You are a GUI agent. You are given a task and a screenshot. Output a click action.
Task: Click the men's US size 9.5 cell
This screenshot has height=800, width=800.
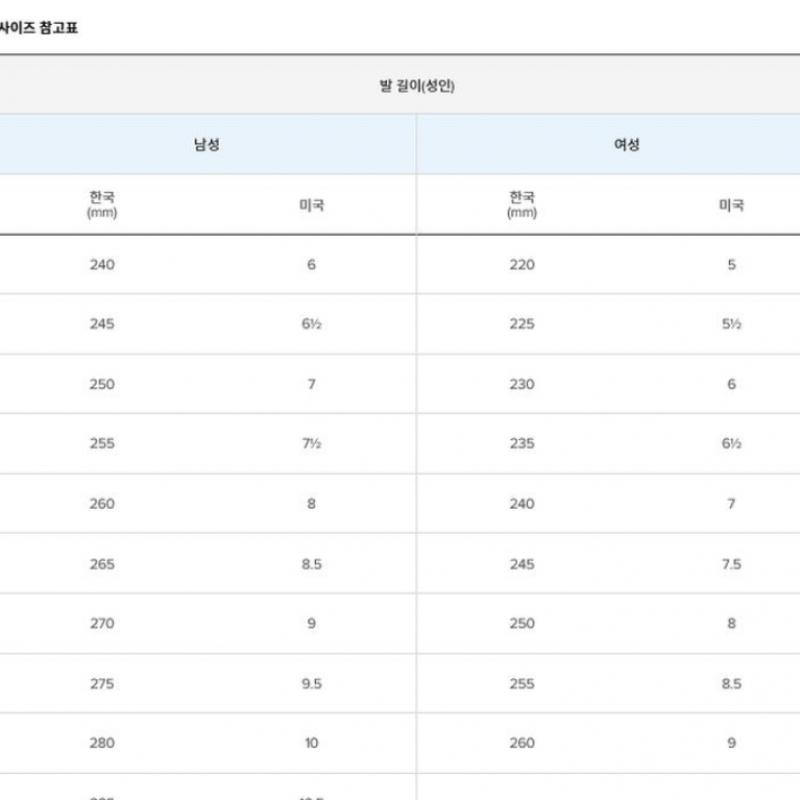pyautogui.click(x=311, y=684)
